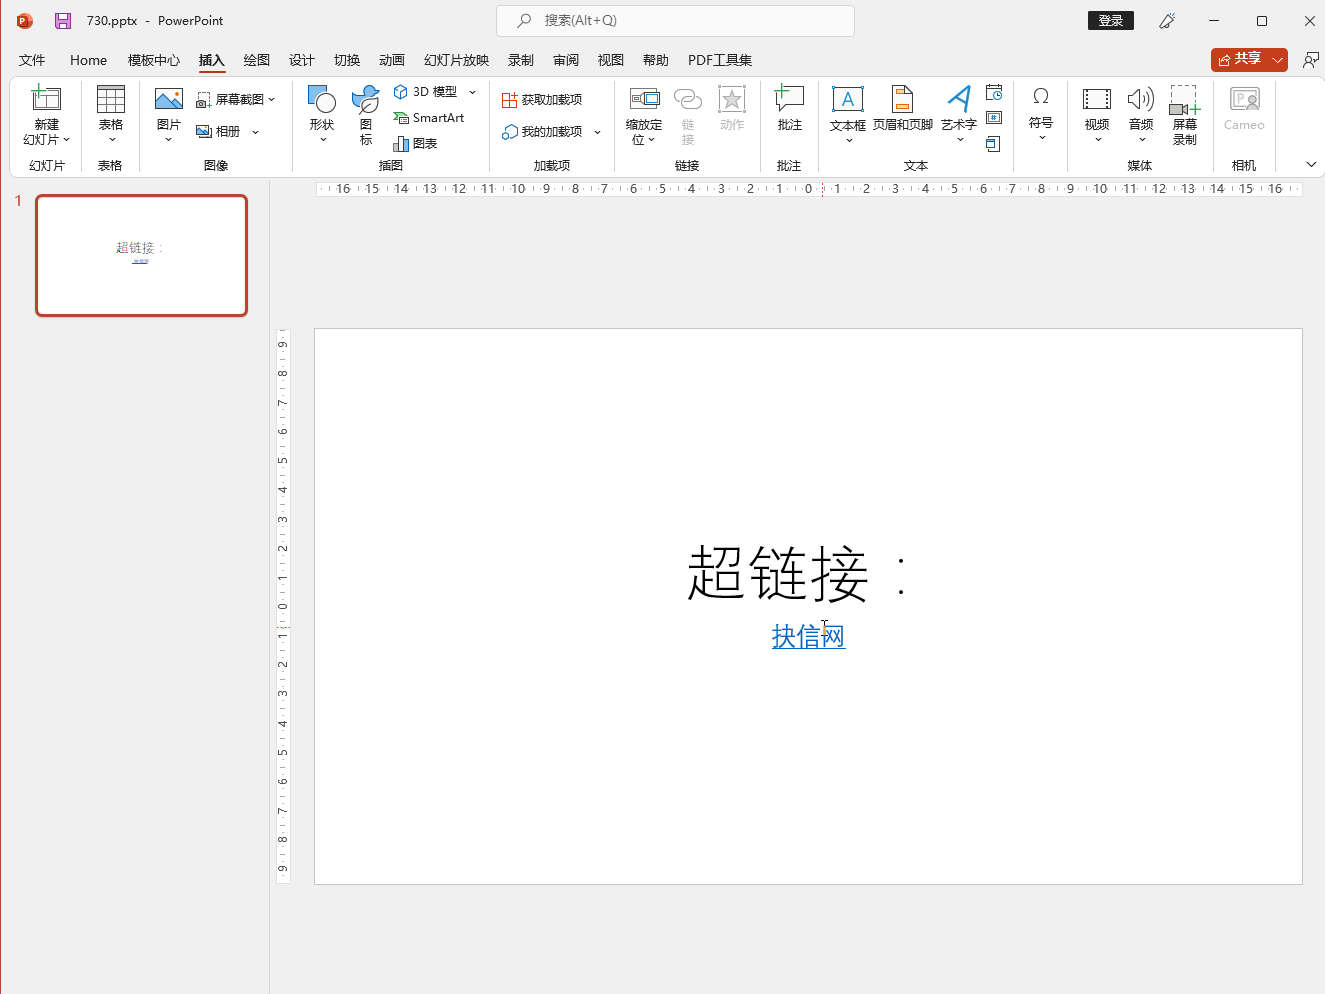
Task: Expand the Screenshot (屏幕截图) dropdown arrow
Action: (x=271, y=100)
